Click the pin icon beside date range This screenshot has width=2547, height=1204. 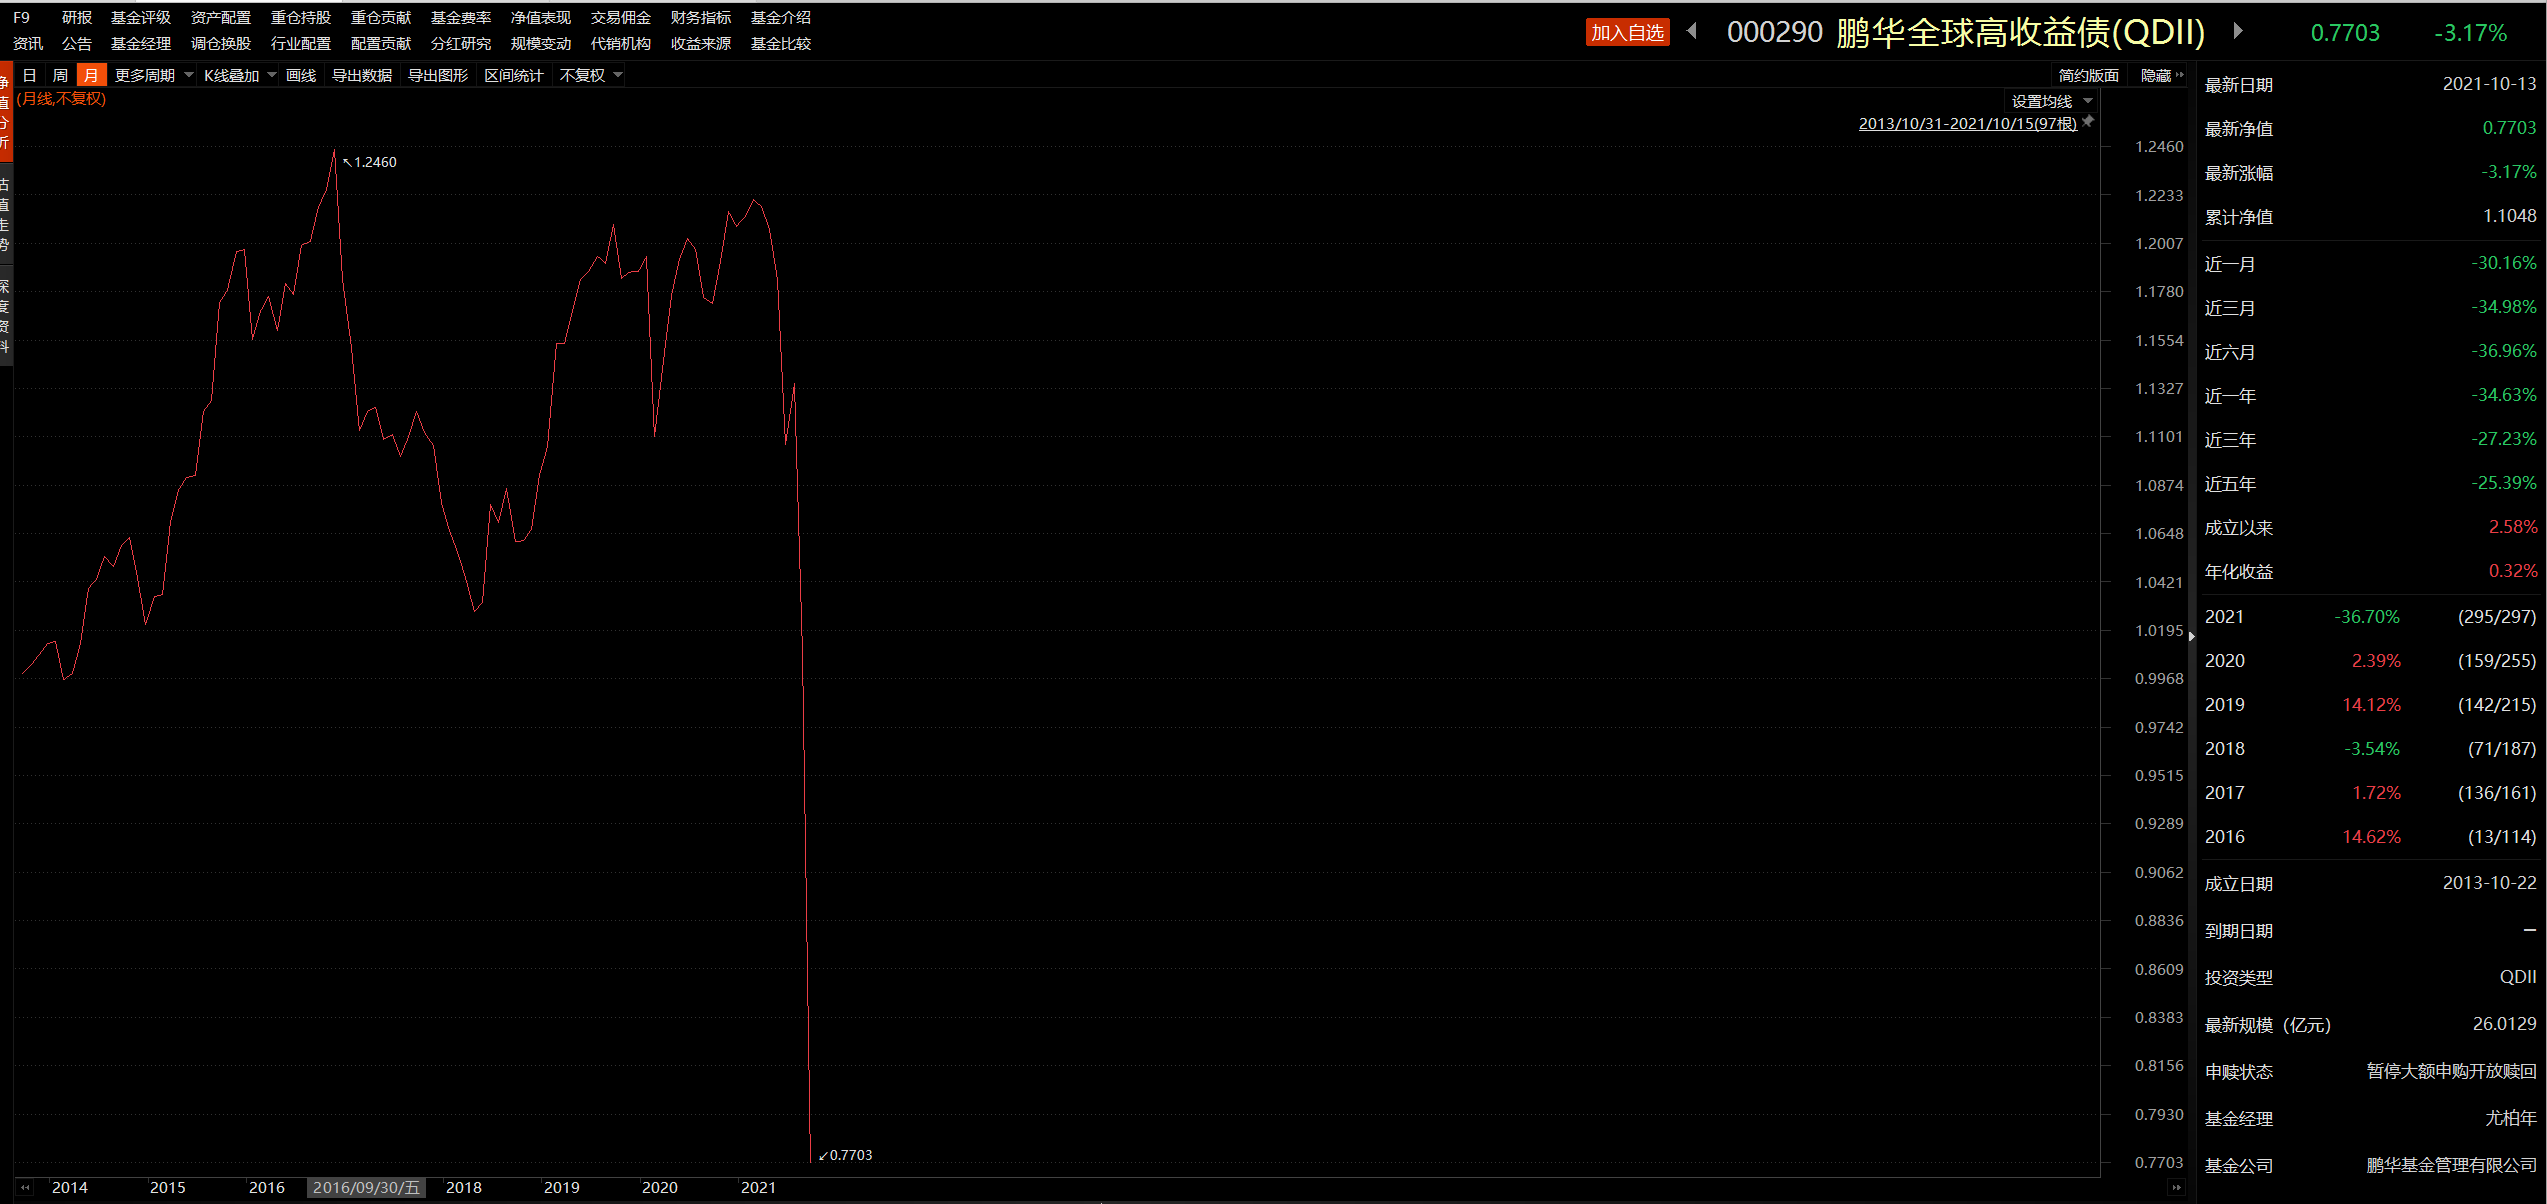2088,122
